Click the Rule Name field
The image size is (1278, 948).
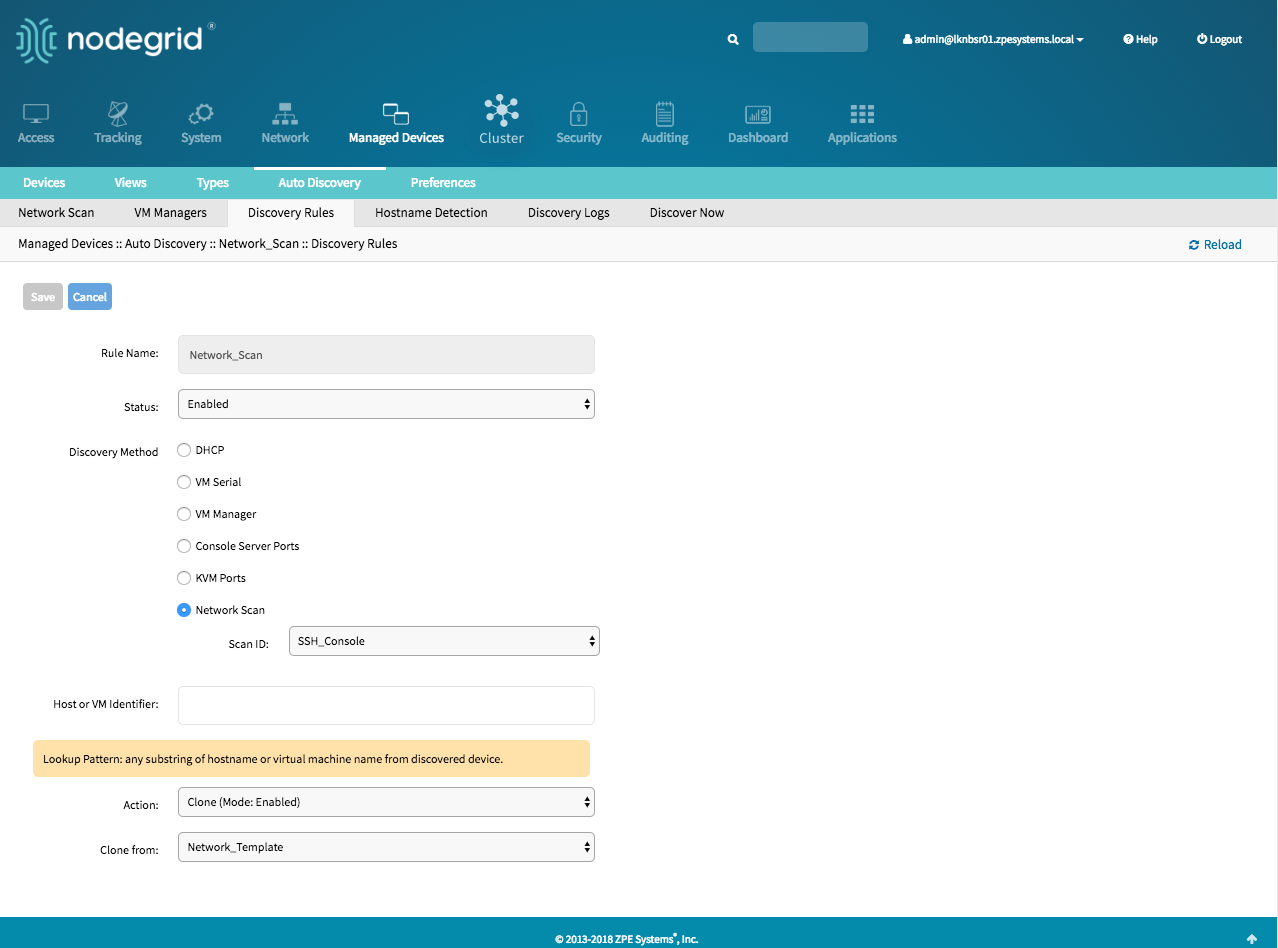386,355
